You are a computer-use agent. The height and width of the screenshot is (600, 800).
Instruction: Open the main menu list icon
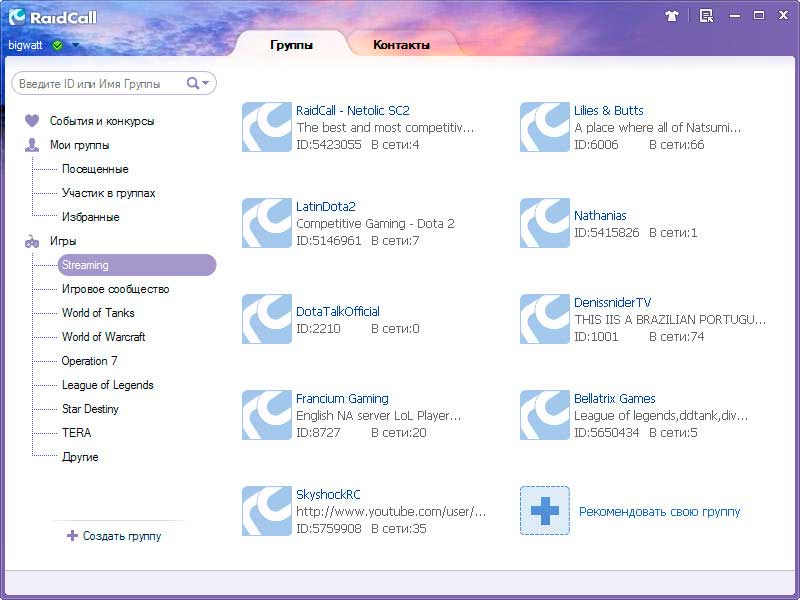pyautogui.click(x=706, y=16)
